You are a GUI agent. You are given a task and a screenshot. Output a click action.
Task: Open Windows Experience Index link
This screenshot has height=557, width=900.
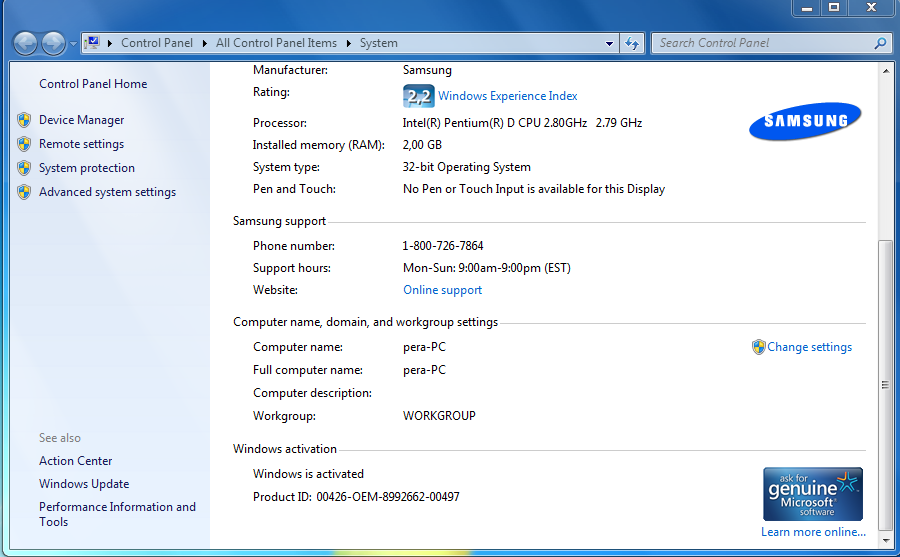click(x=507, y=96)
